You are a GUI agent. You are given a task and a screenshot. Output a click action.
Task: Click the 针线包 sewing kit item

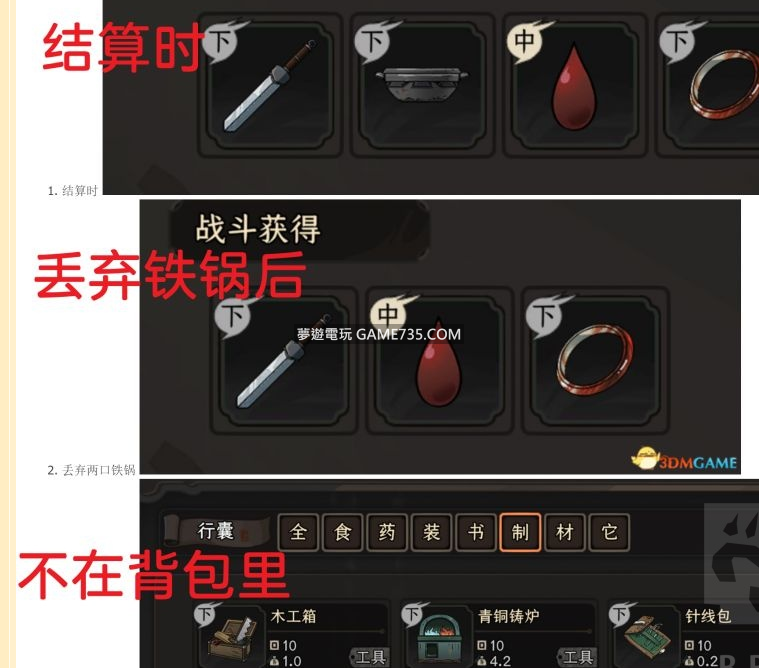683,634
